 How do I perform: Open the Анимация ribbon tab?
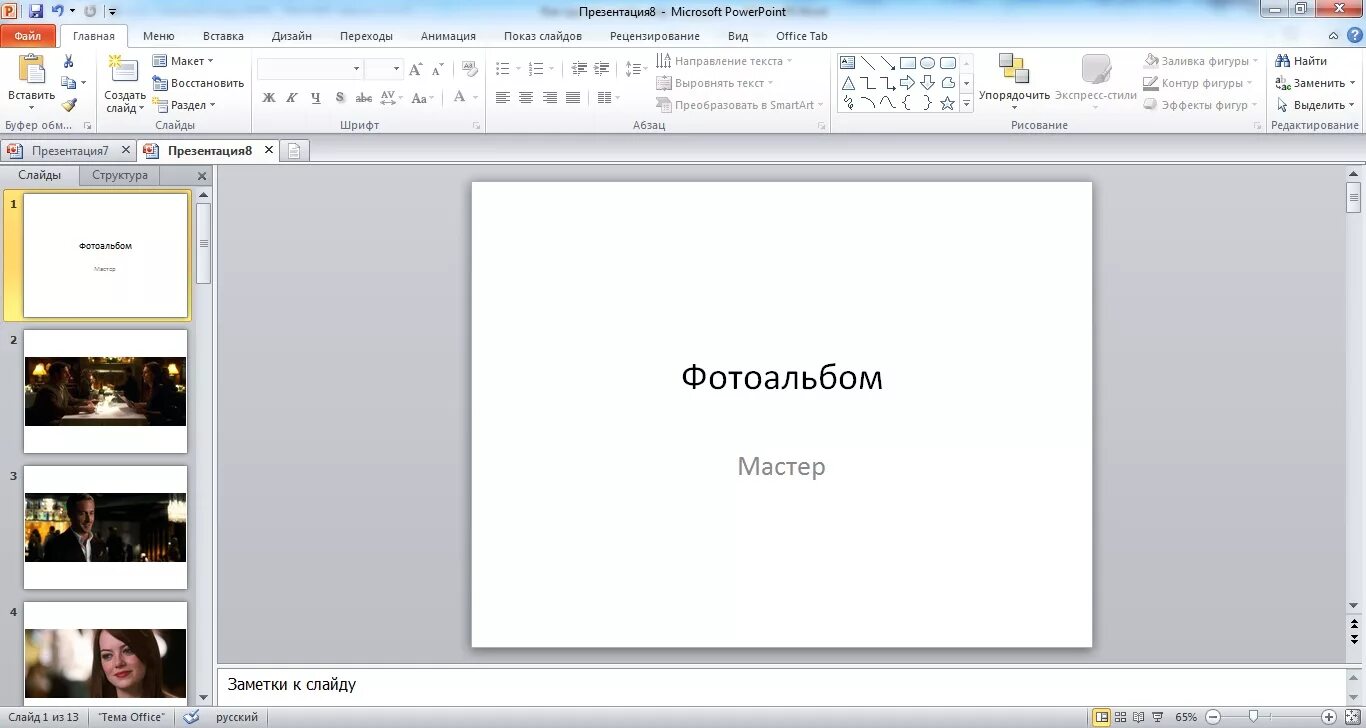click(448, 36)
